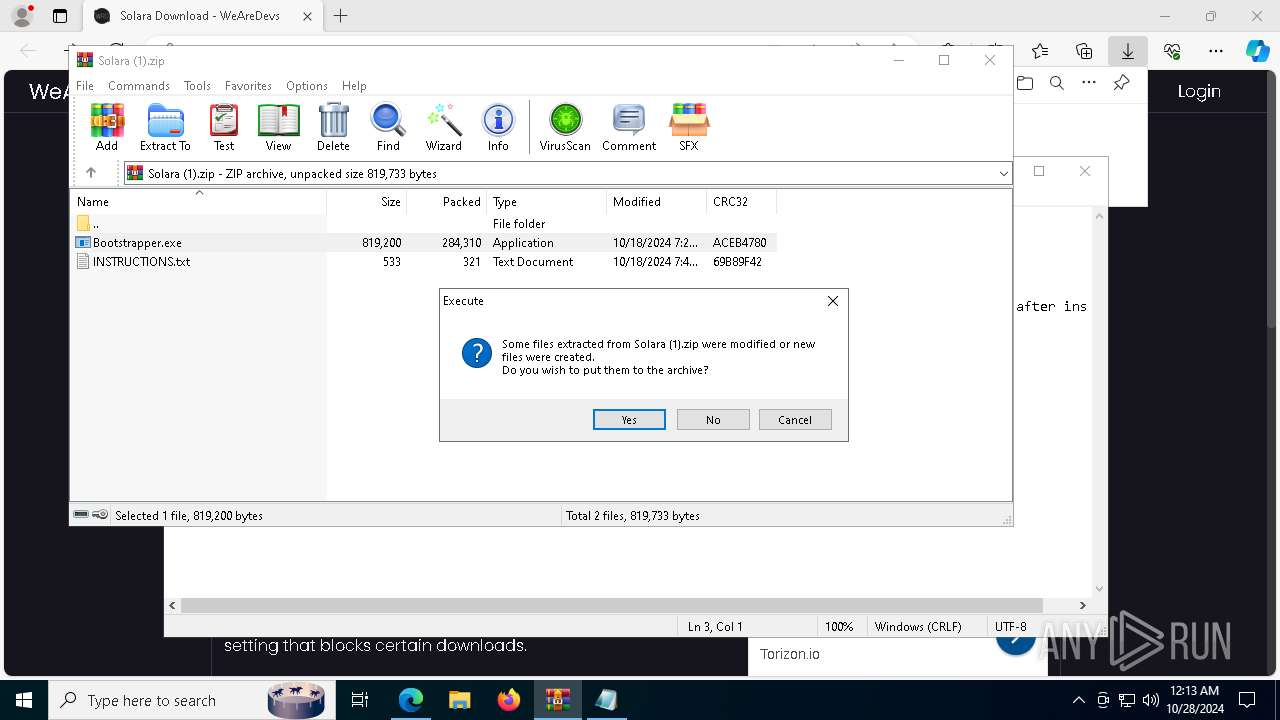The image size is (1280, 720).
Task: Click the Torizon.io ad link
Action: pyautogui.click(x=790, y=654)
